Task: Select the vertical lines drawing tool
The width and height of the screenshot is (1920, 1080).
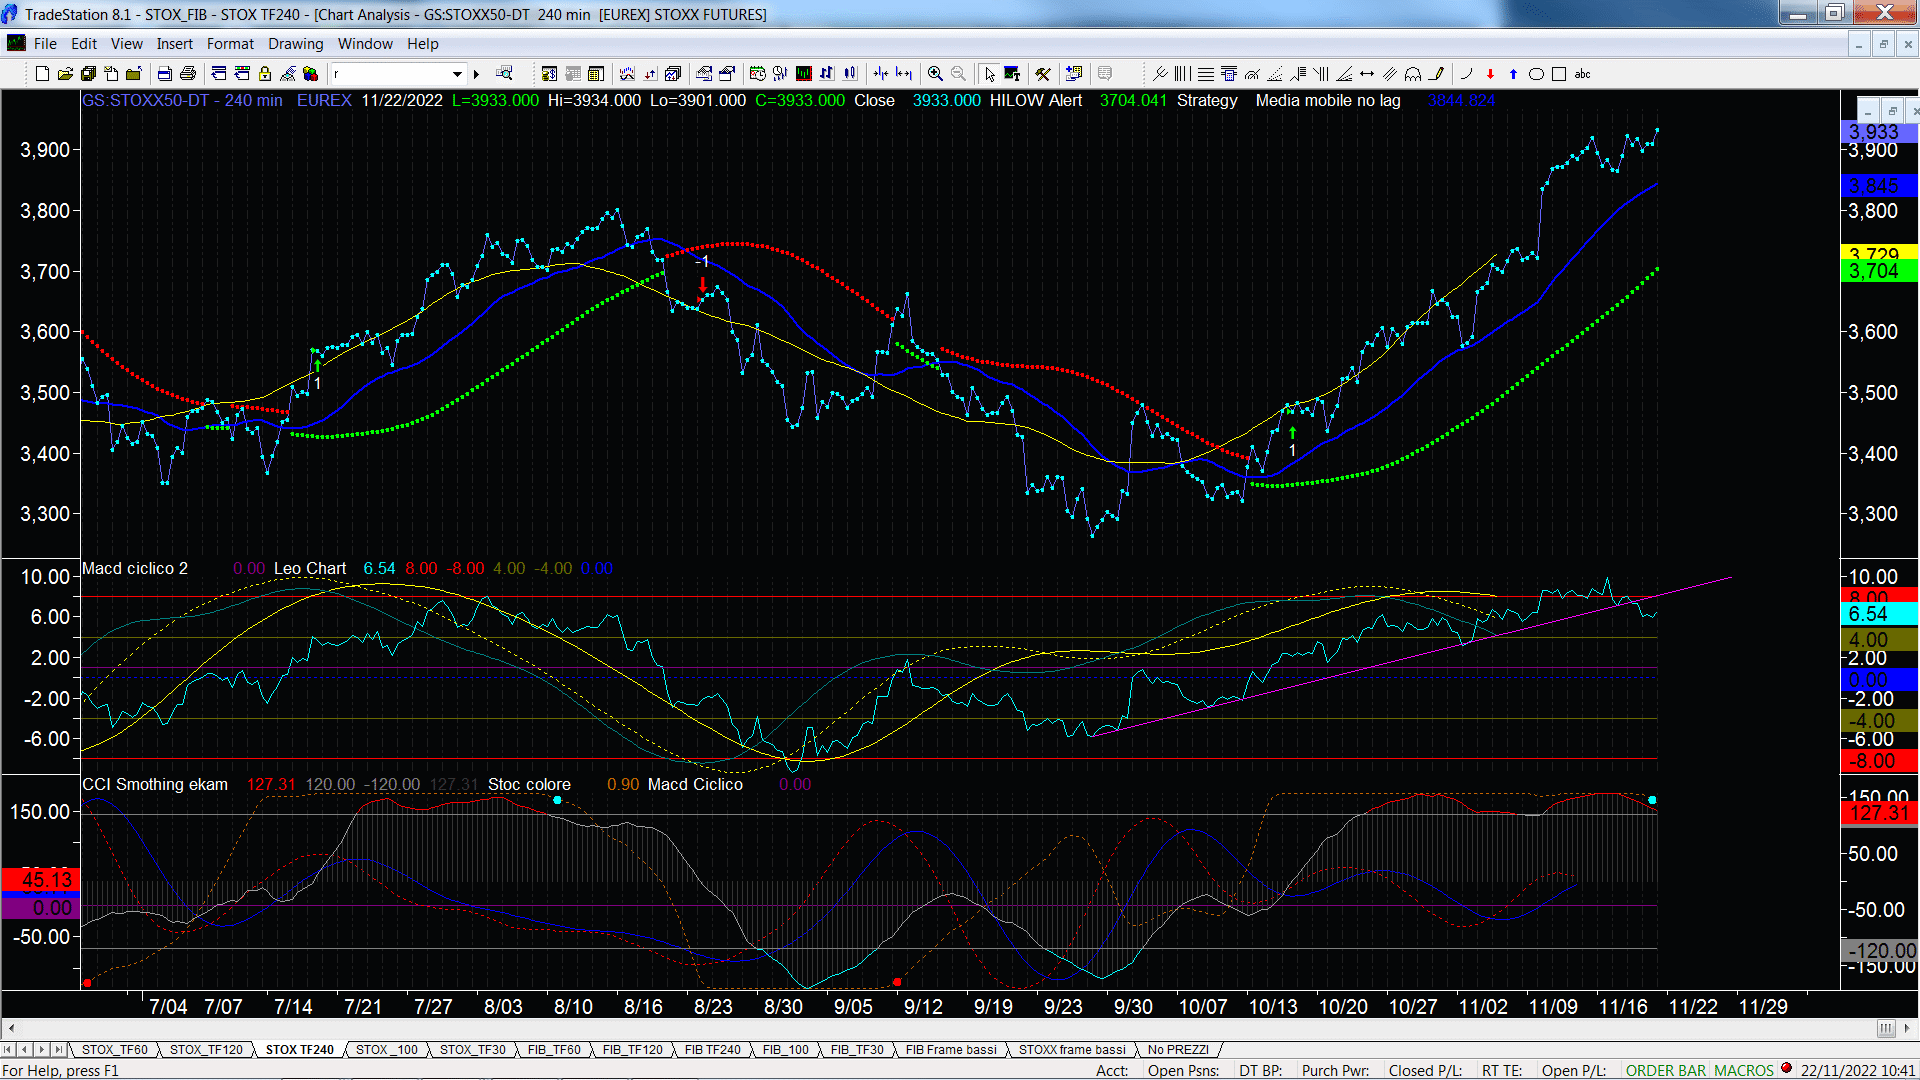Action: (x=1182, y=74)
